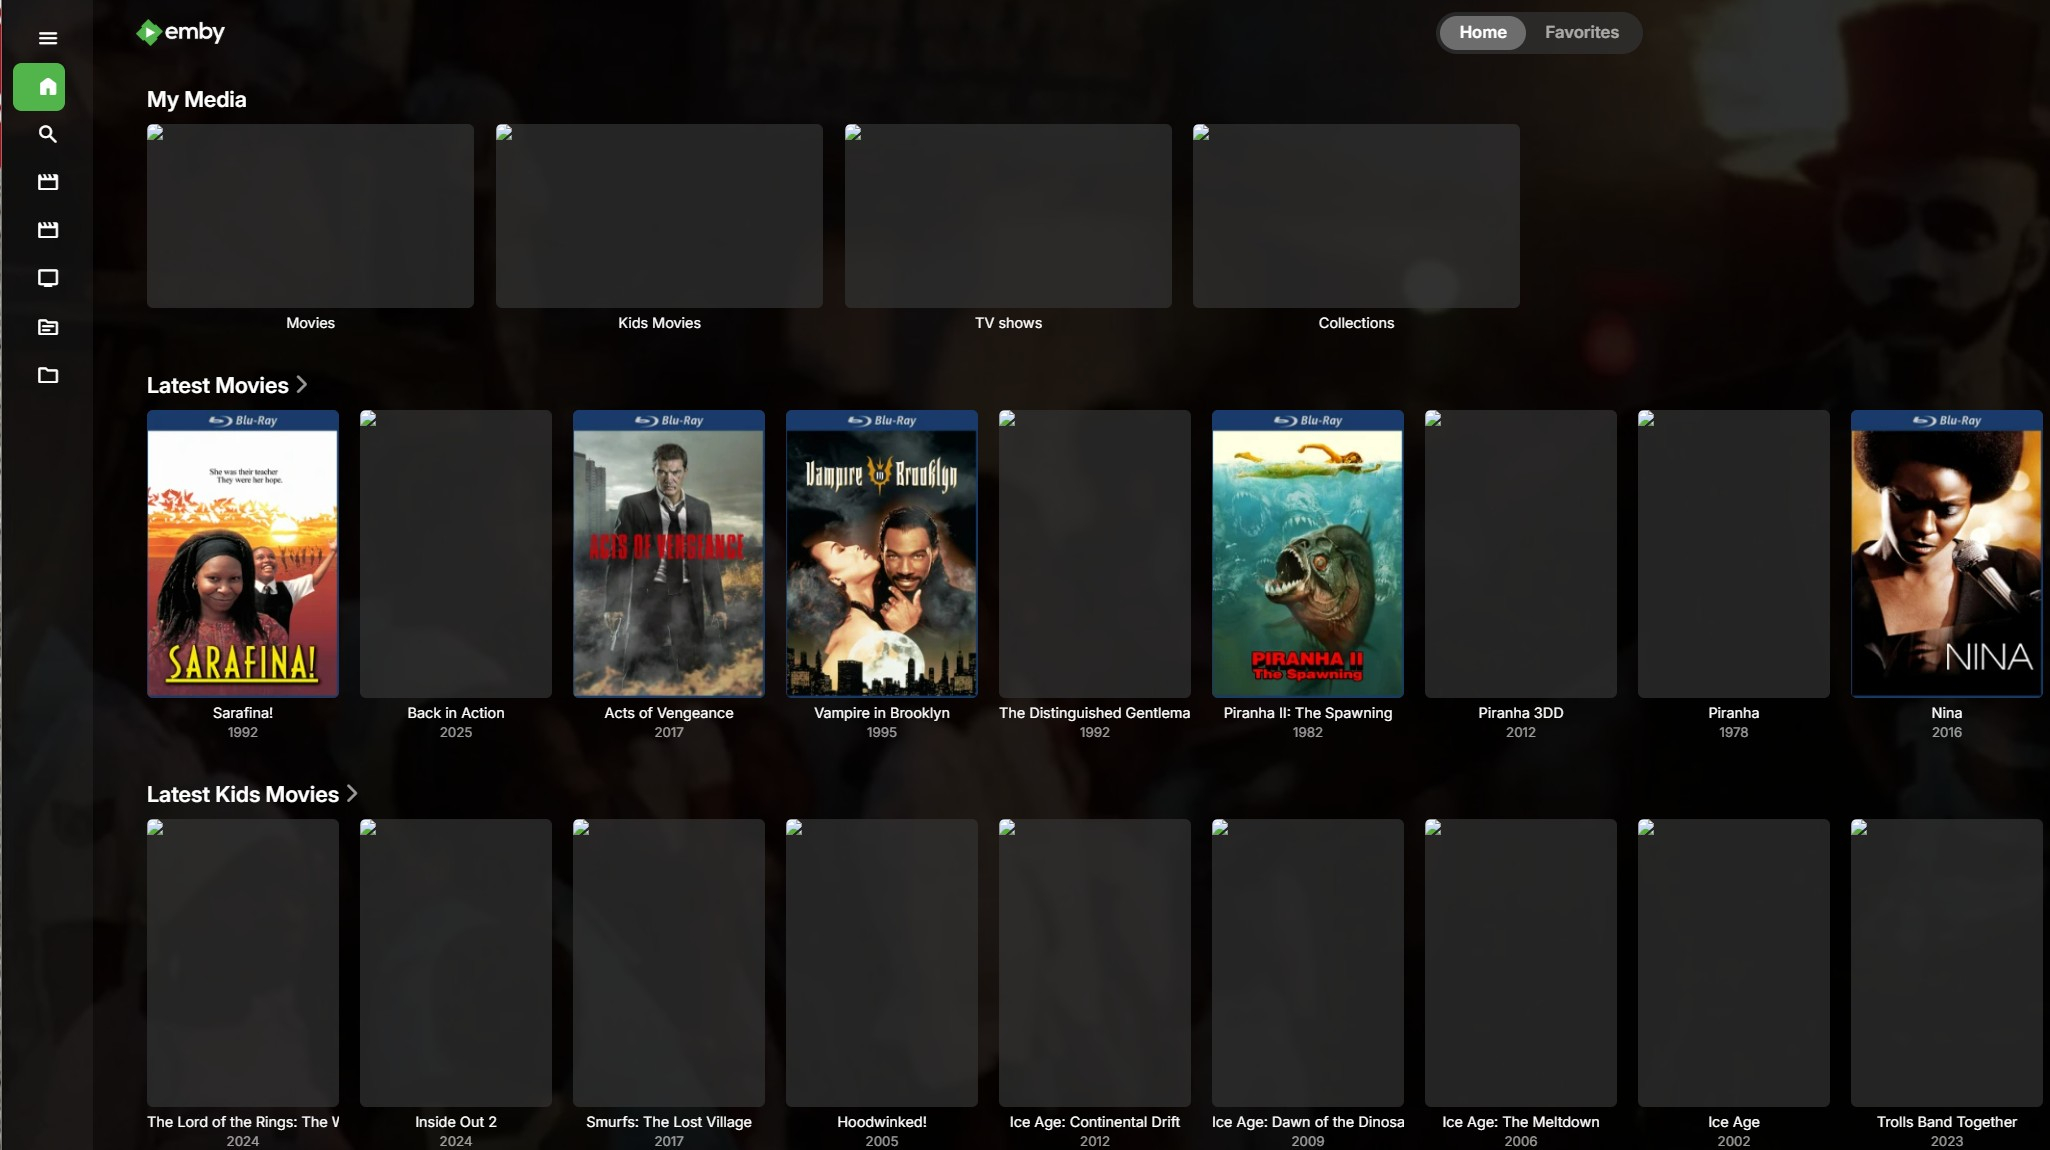Image resolution: width=2050 pixels, height=1150 pixels.
Task: Open the TV monitor sidebar icon
Action: pyautogui.click(x=47, y=278)
